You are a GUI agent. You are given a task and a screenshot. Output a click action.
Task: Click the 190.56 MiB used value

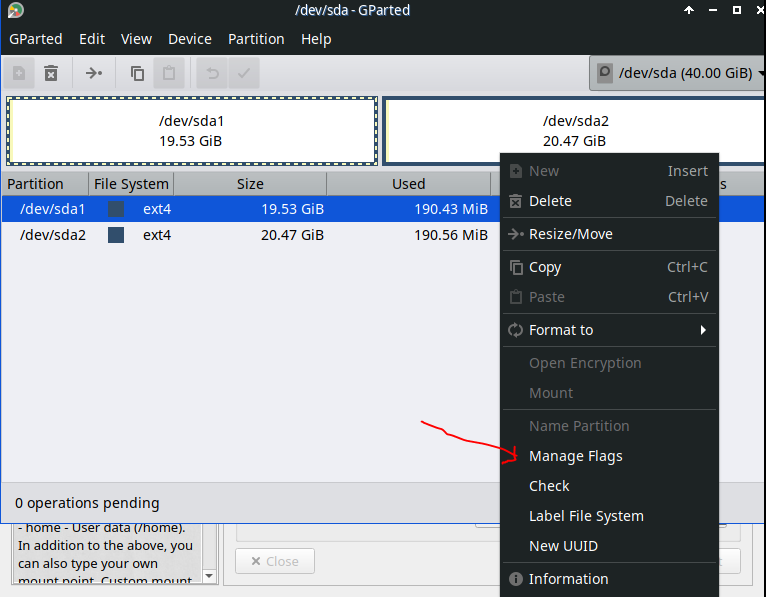click(451, 235)
